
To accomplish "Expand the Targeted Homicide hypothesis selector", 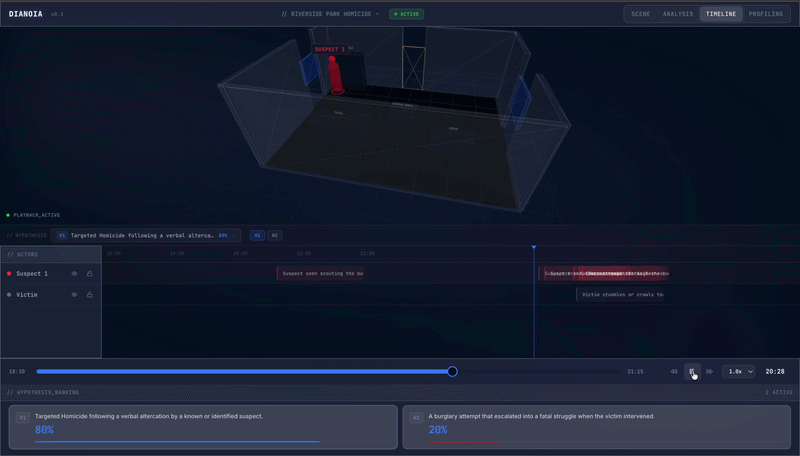I will pyautogui.click(x=146, y=236).
